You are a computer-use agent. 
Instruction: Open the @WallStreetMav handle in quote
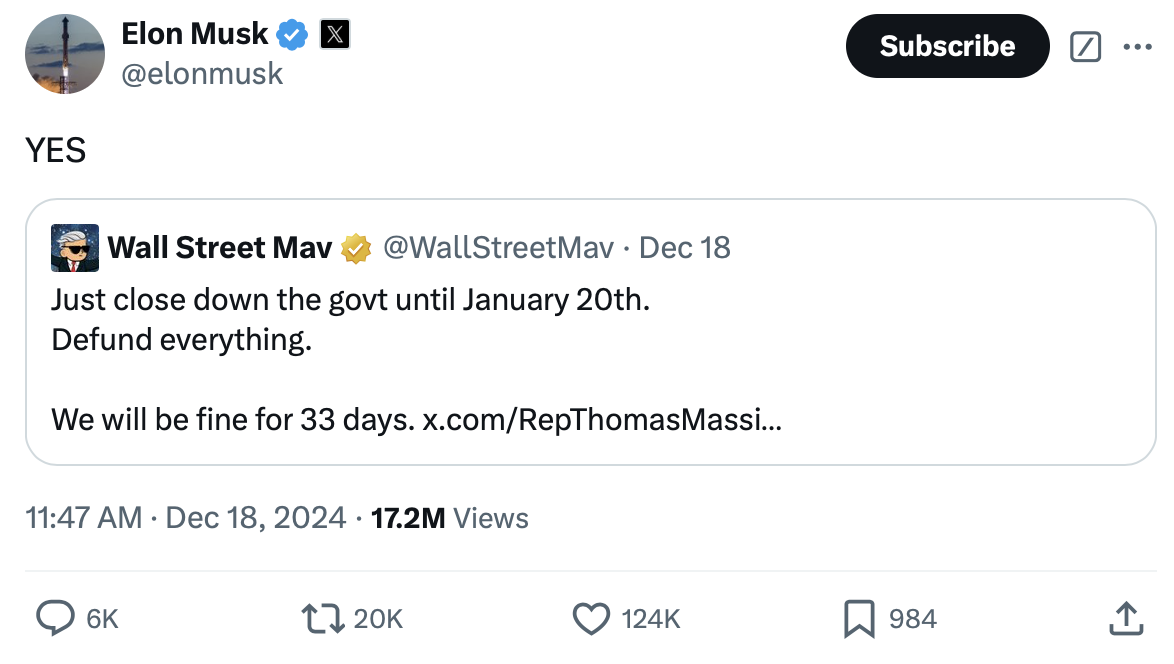tap(498, 247)
